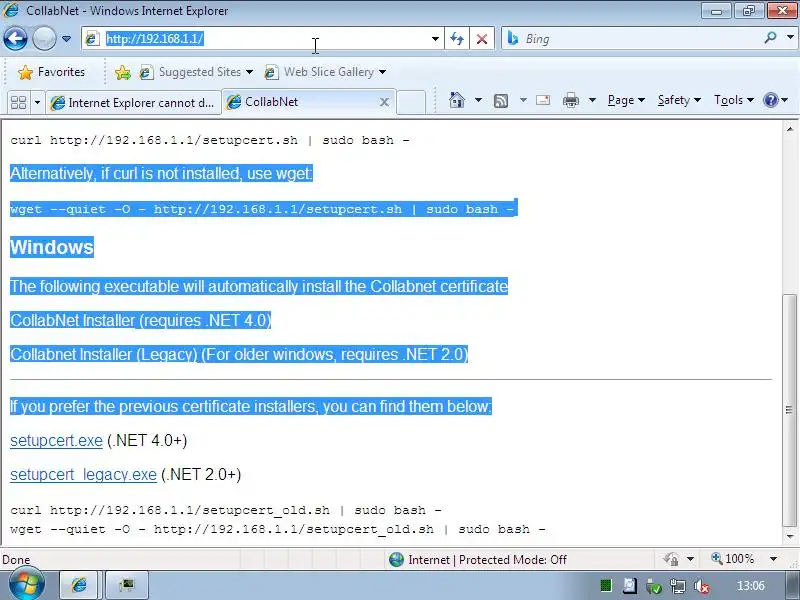Open Quick Tabs grid icon

18,103
